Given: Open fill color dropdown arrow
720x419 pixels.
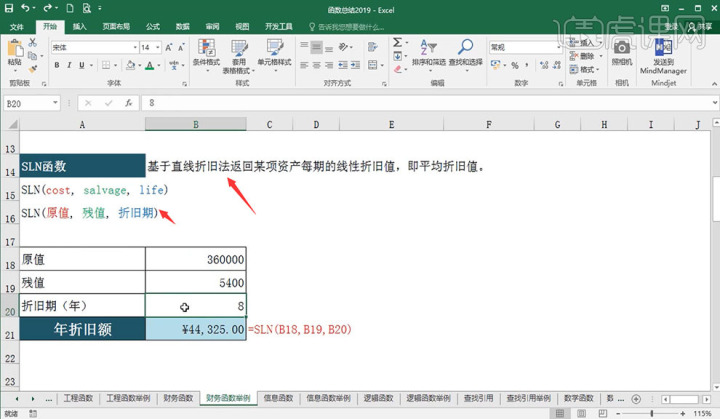Looking at the screenshot, I should click(x=140, y=66).
